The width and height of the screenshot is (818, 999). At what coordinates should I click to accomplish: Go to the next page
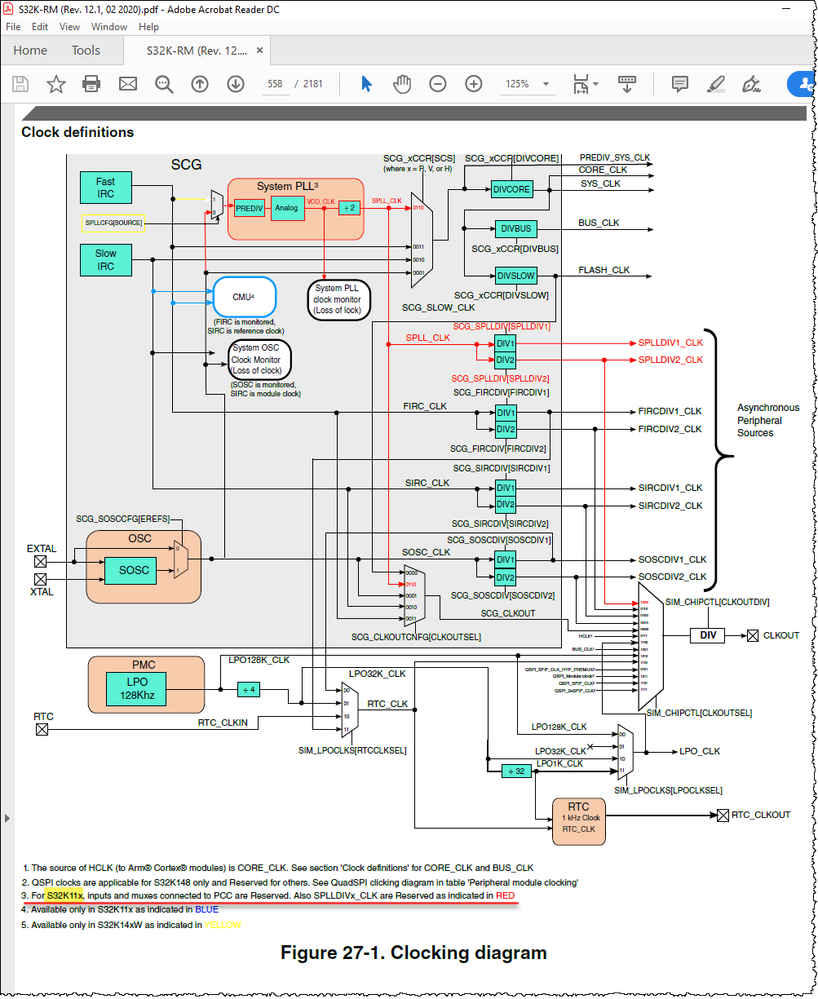(235, 84)
